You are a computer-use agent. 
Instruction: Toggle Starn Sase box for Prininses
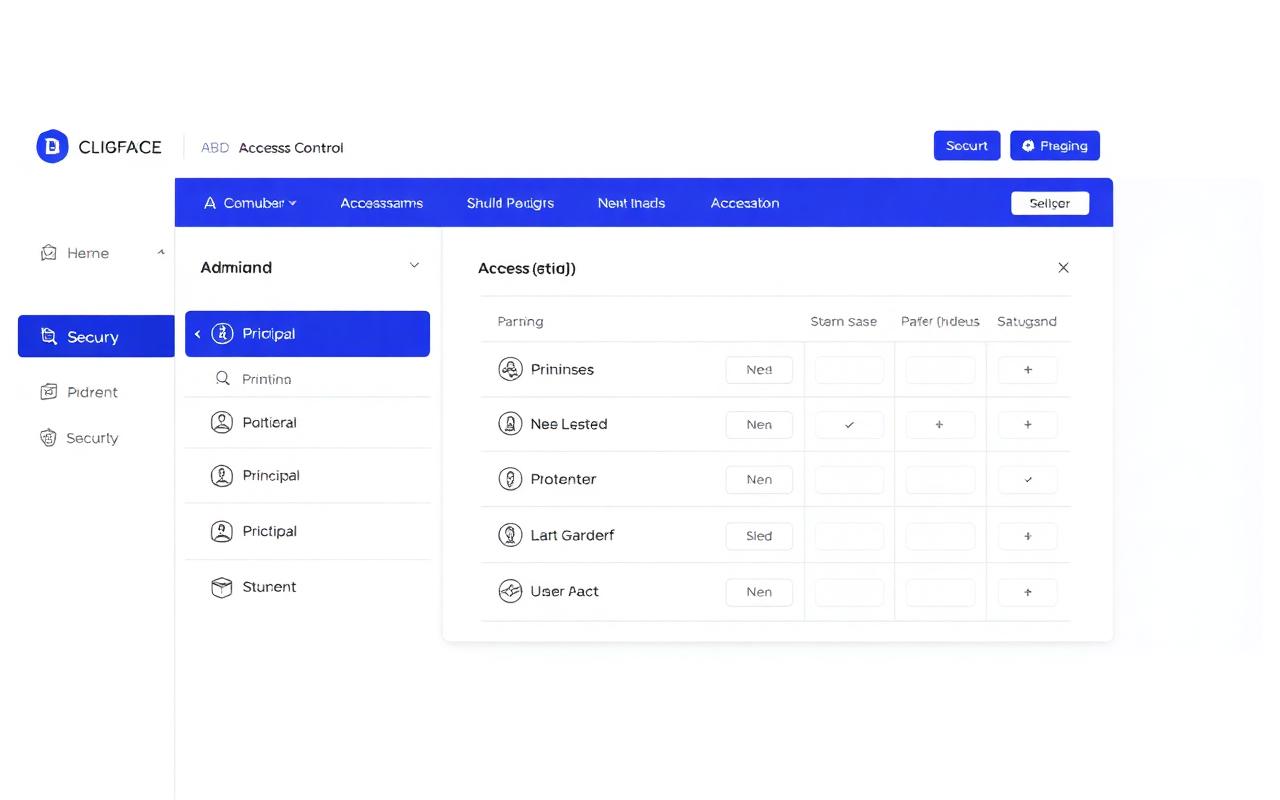click(x=849, y=370)
